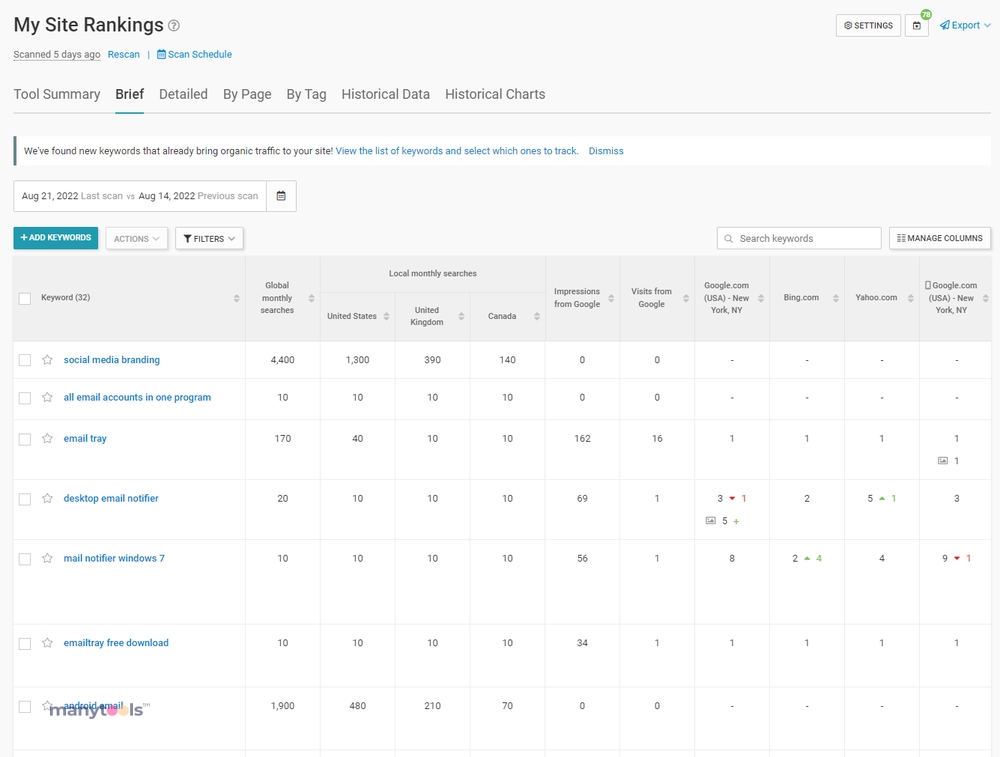This screenshot has height=757, width=1000.
Task: Sort by United States searches column
Action: [386, 316]
